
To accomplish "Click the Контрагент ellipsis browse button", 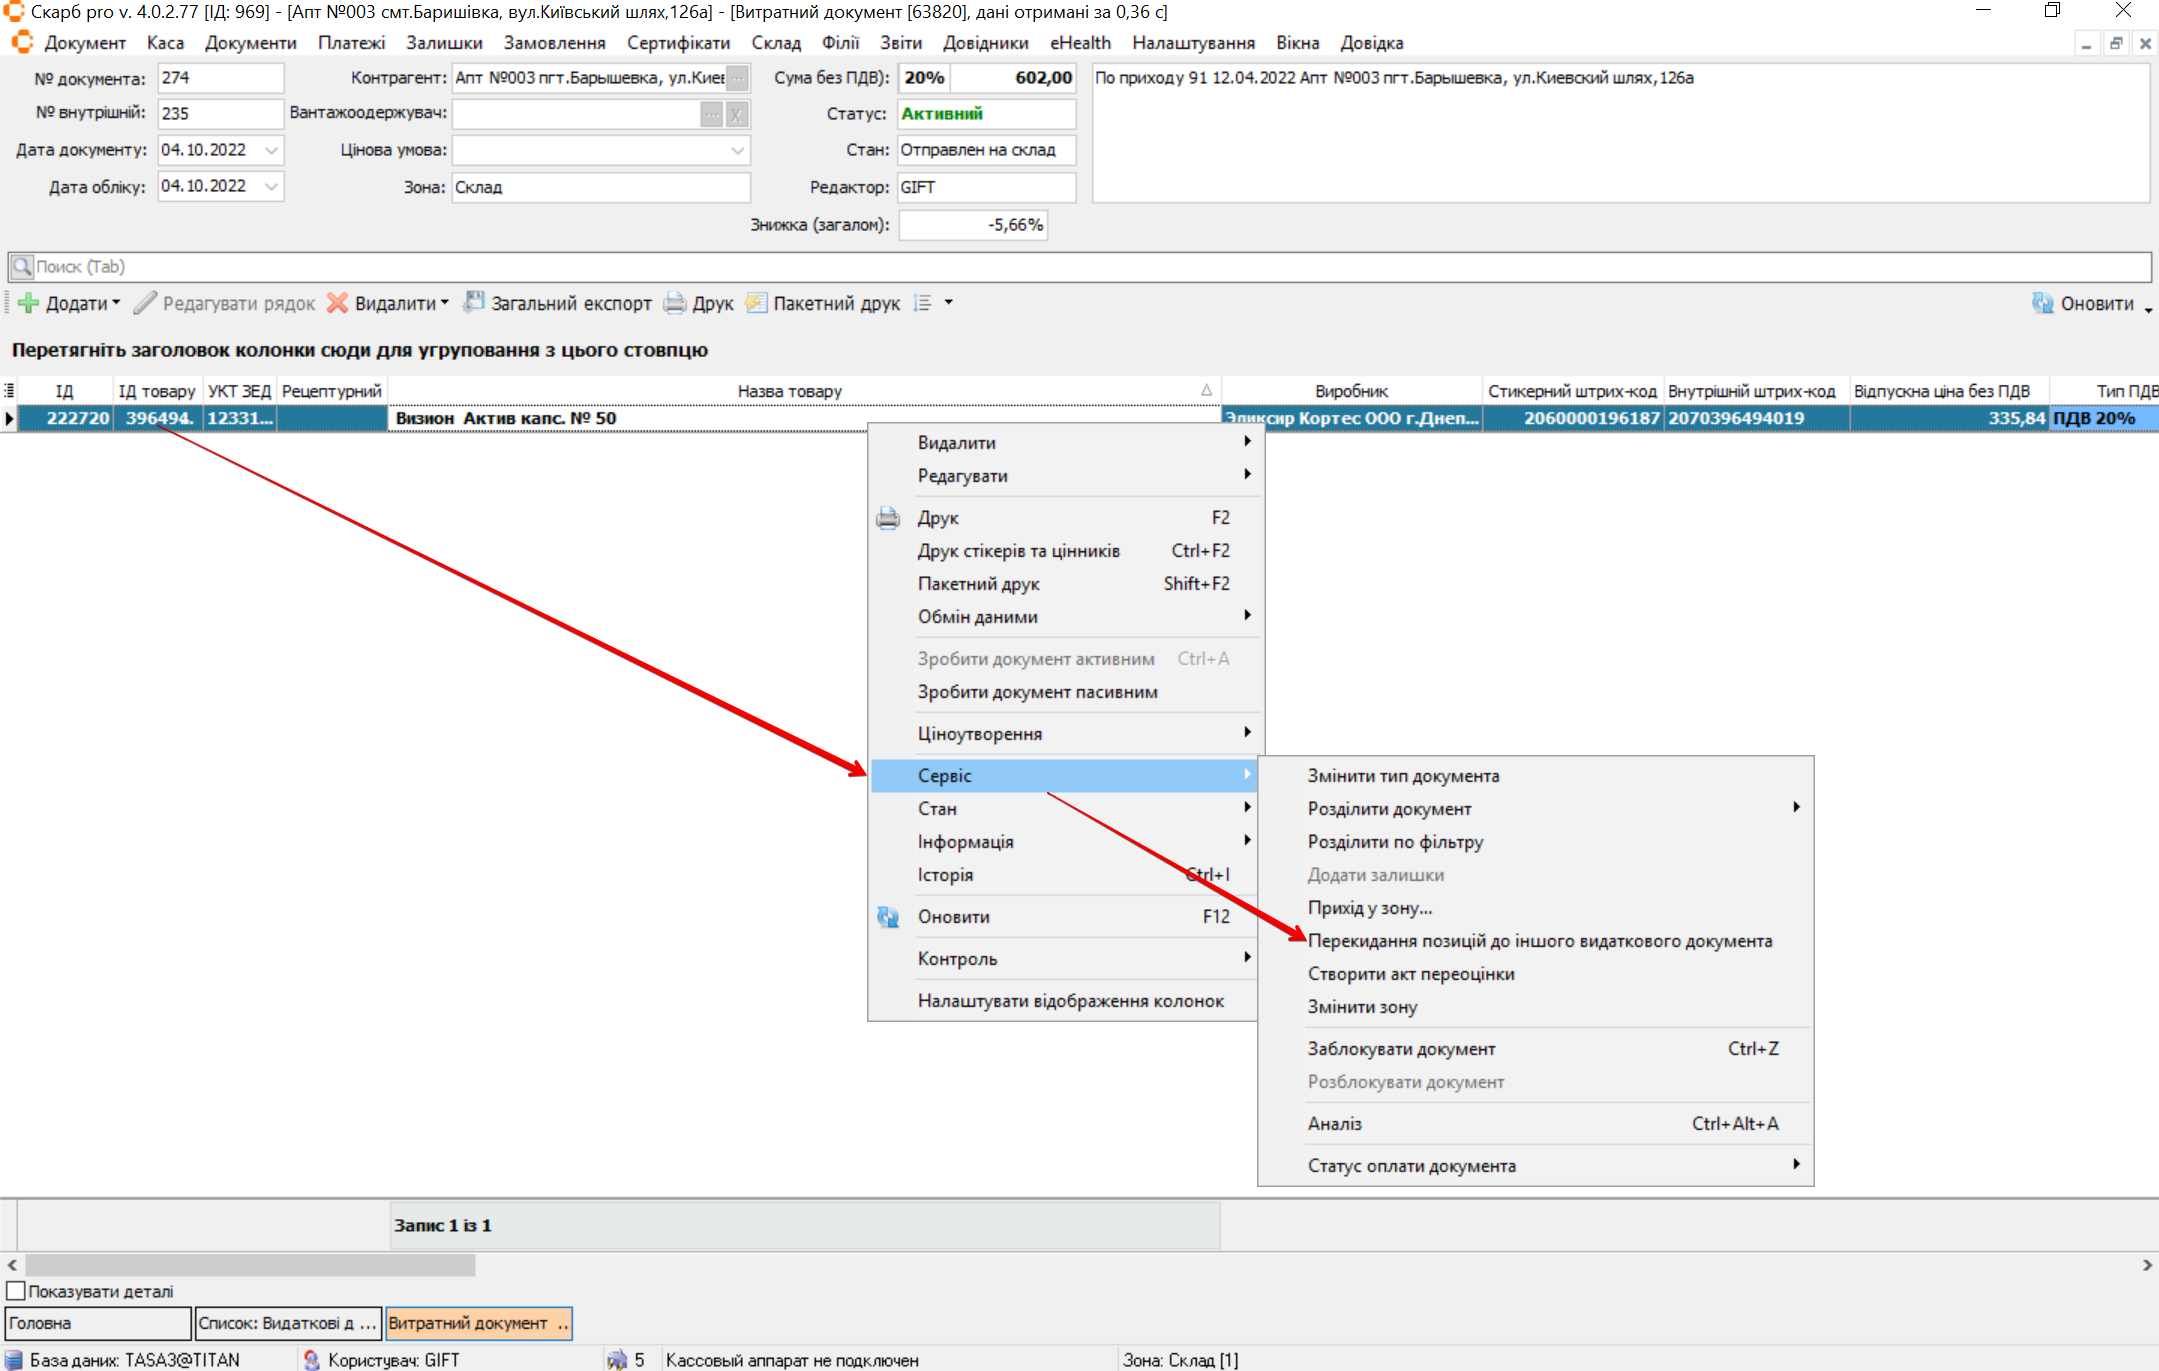I will [737, 78].
